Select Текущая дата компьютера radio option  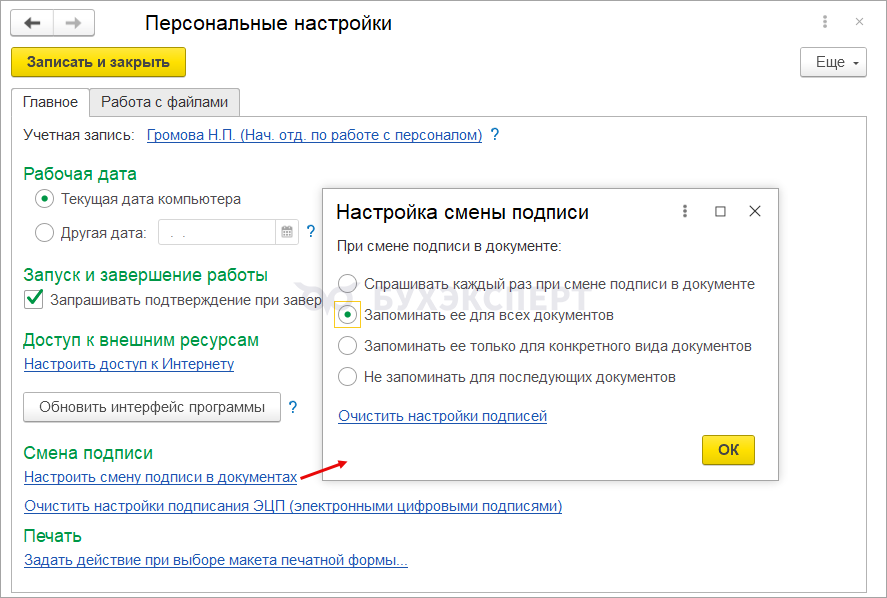(44, 199)
